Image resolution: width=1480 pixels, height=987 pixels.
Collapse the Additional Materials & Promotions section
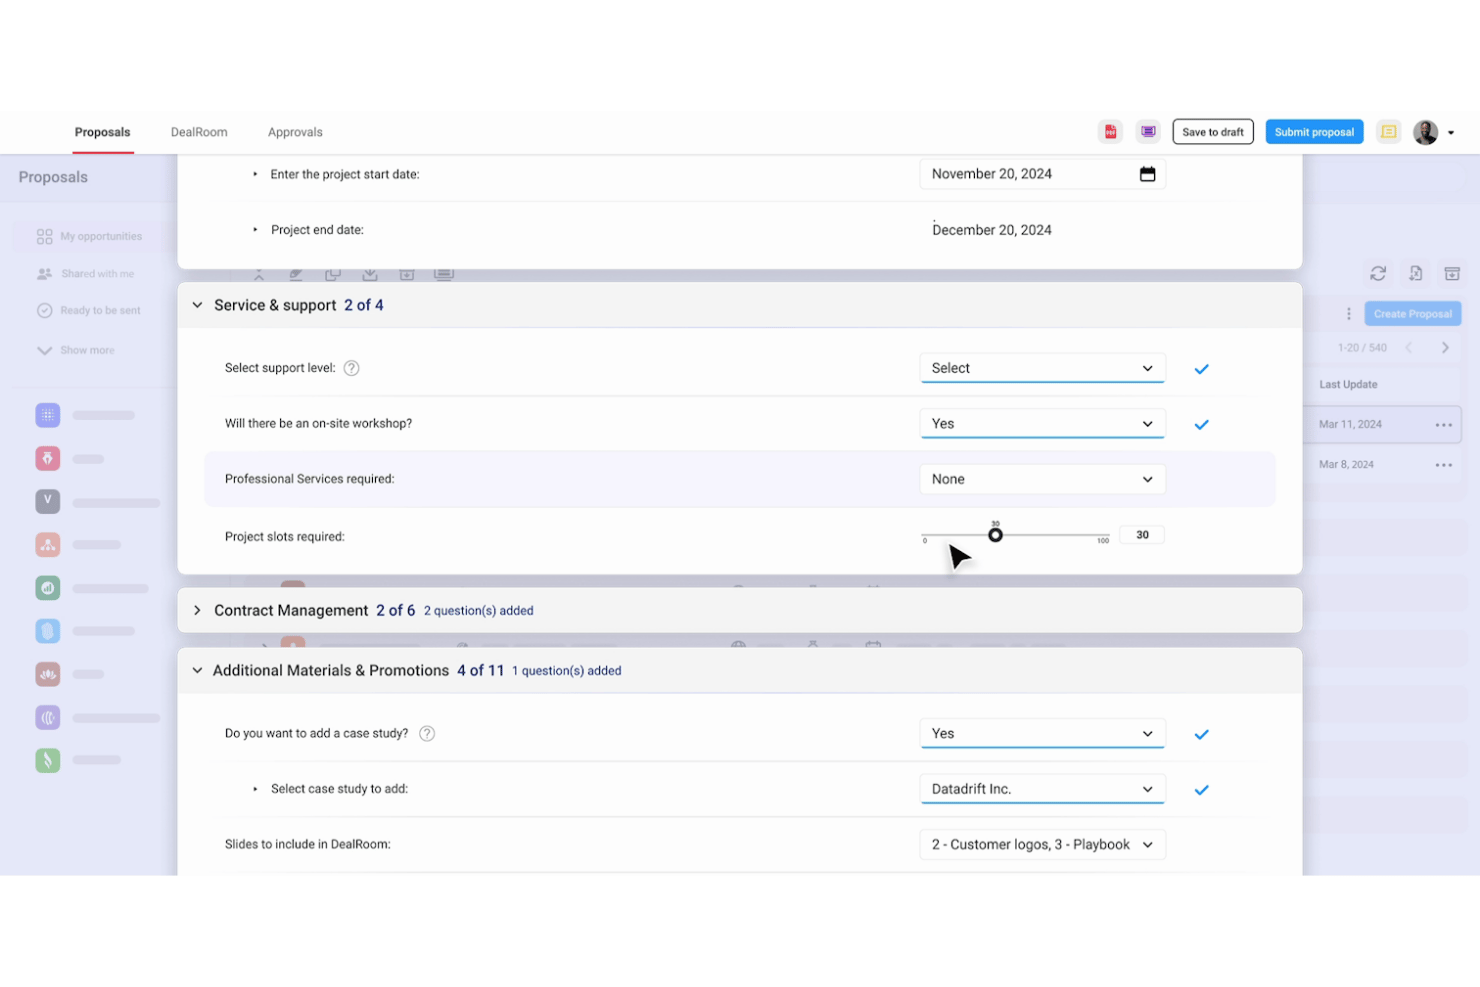coord(197,670)
